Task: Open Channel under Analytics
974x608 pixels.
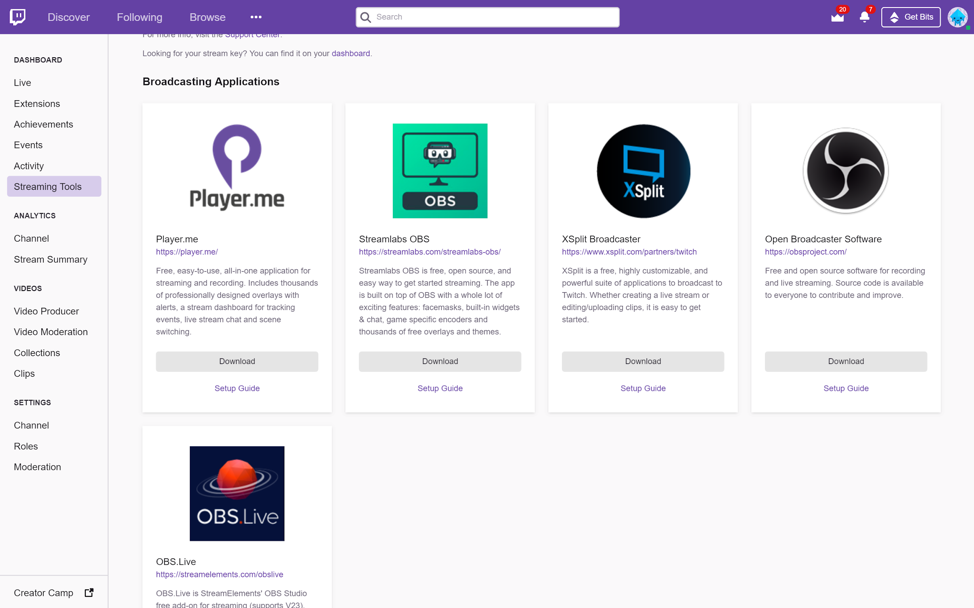Action: (x=31, y=238)
